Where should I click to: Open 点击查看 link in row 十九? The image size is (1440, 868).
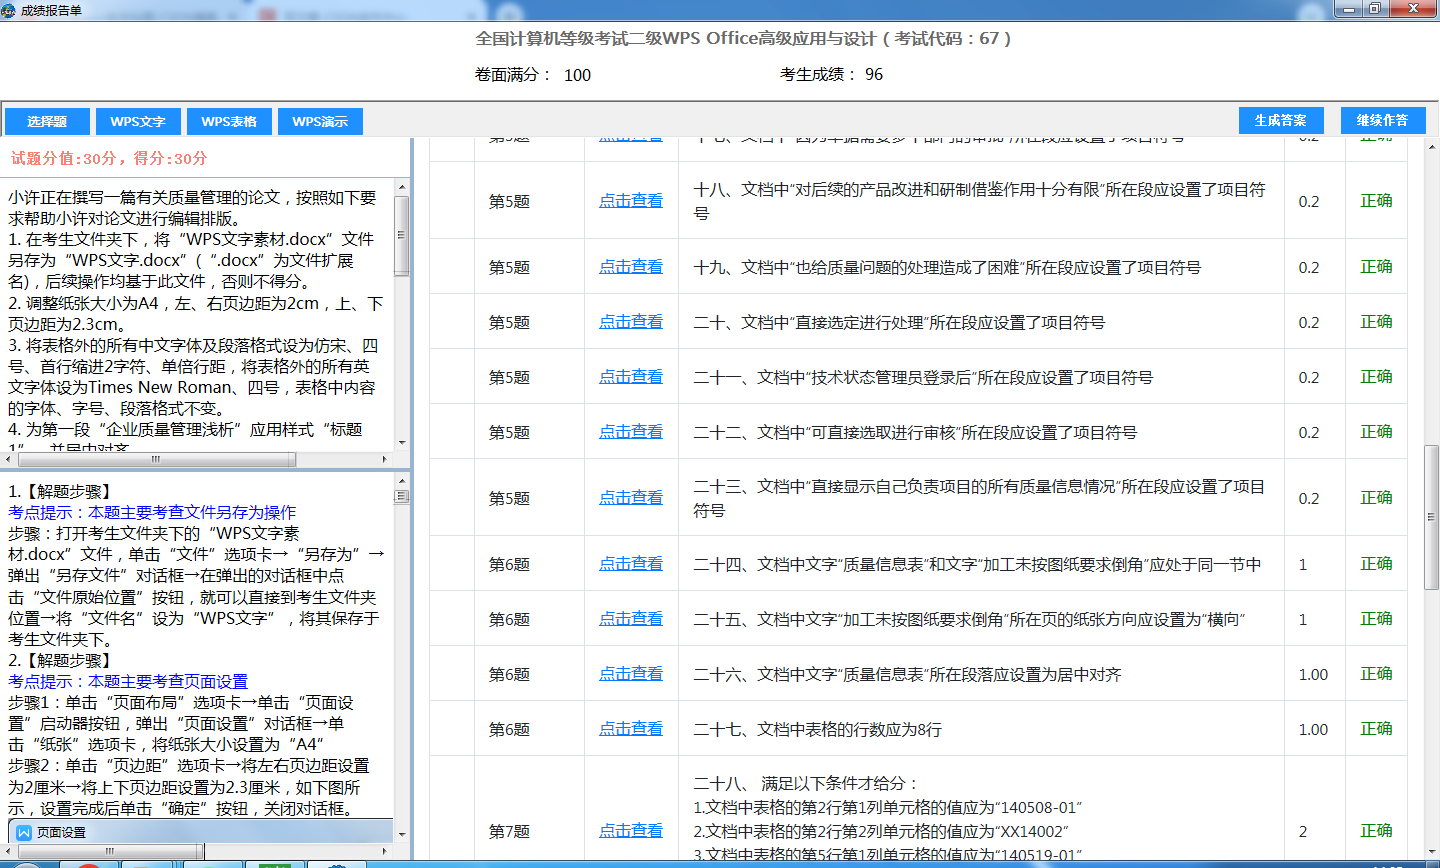pyautogui.click(x=631, y=267)
